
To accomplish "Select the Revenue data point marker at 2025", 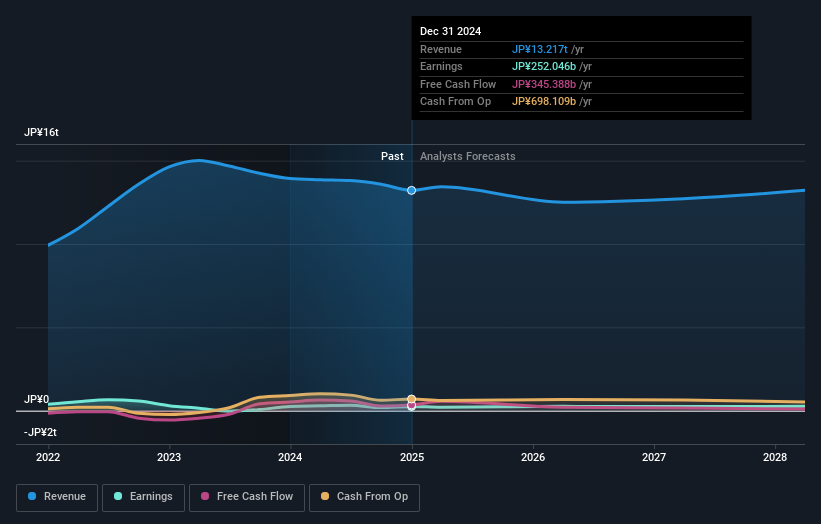I will pos(412,191).
